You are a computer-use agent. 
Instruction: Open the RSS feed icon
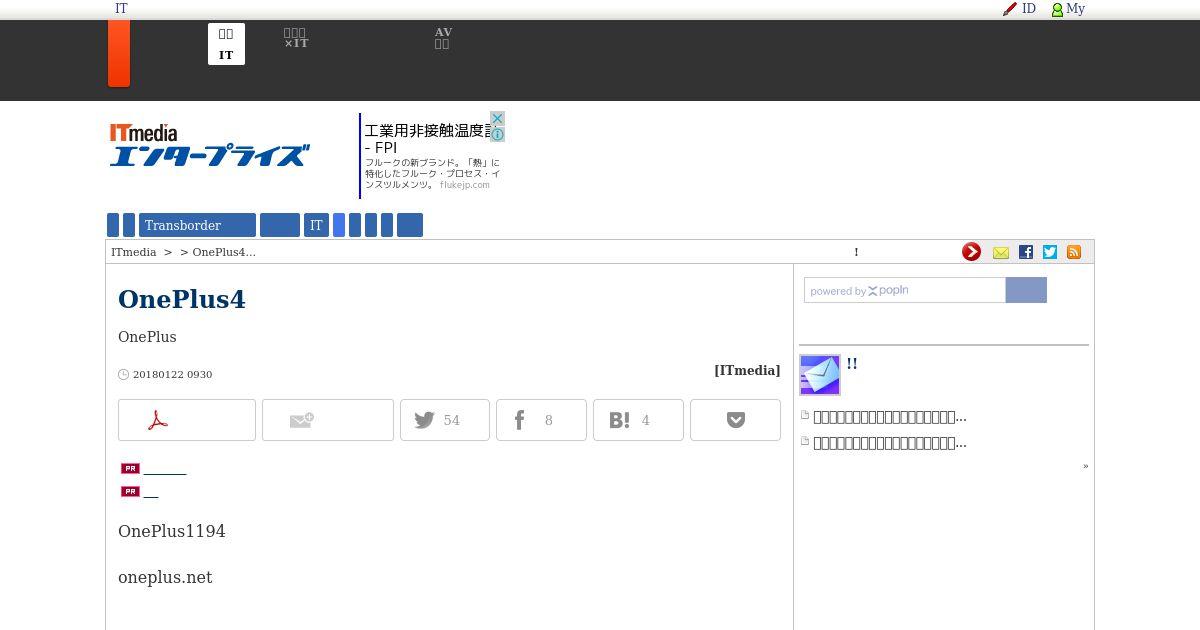(1074, 252)
